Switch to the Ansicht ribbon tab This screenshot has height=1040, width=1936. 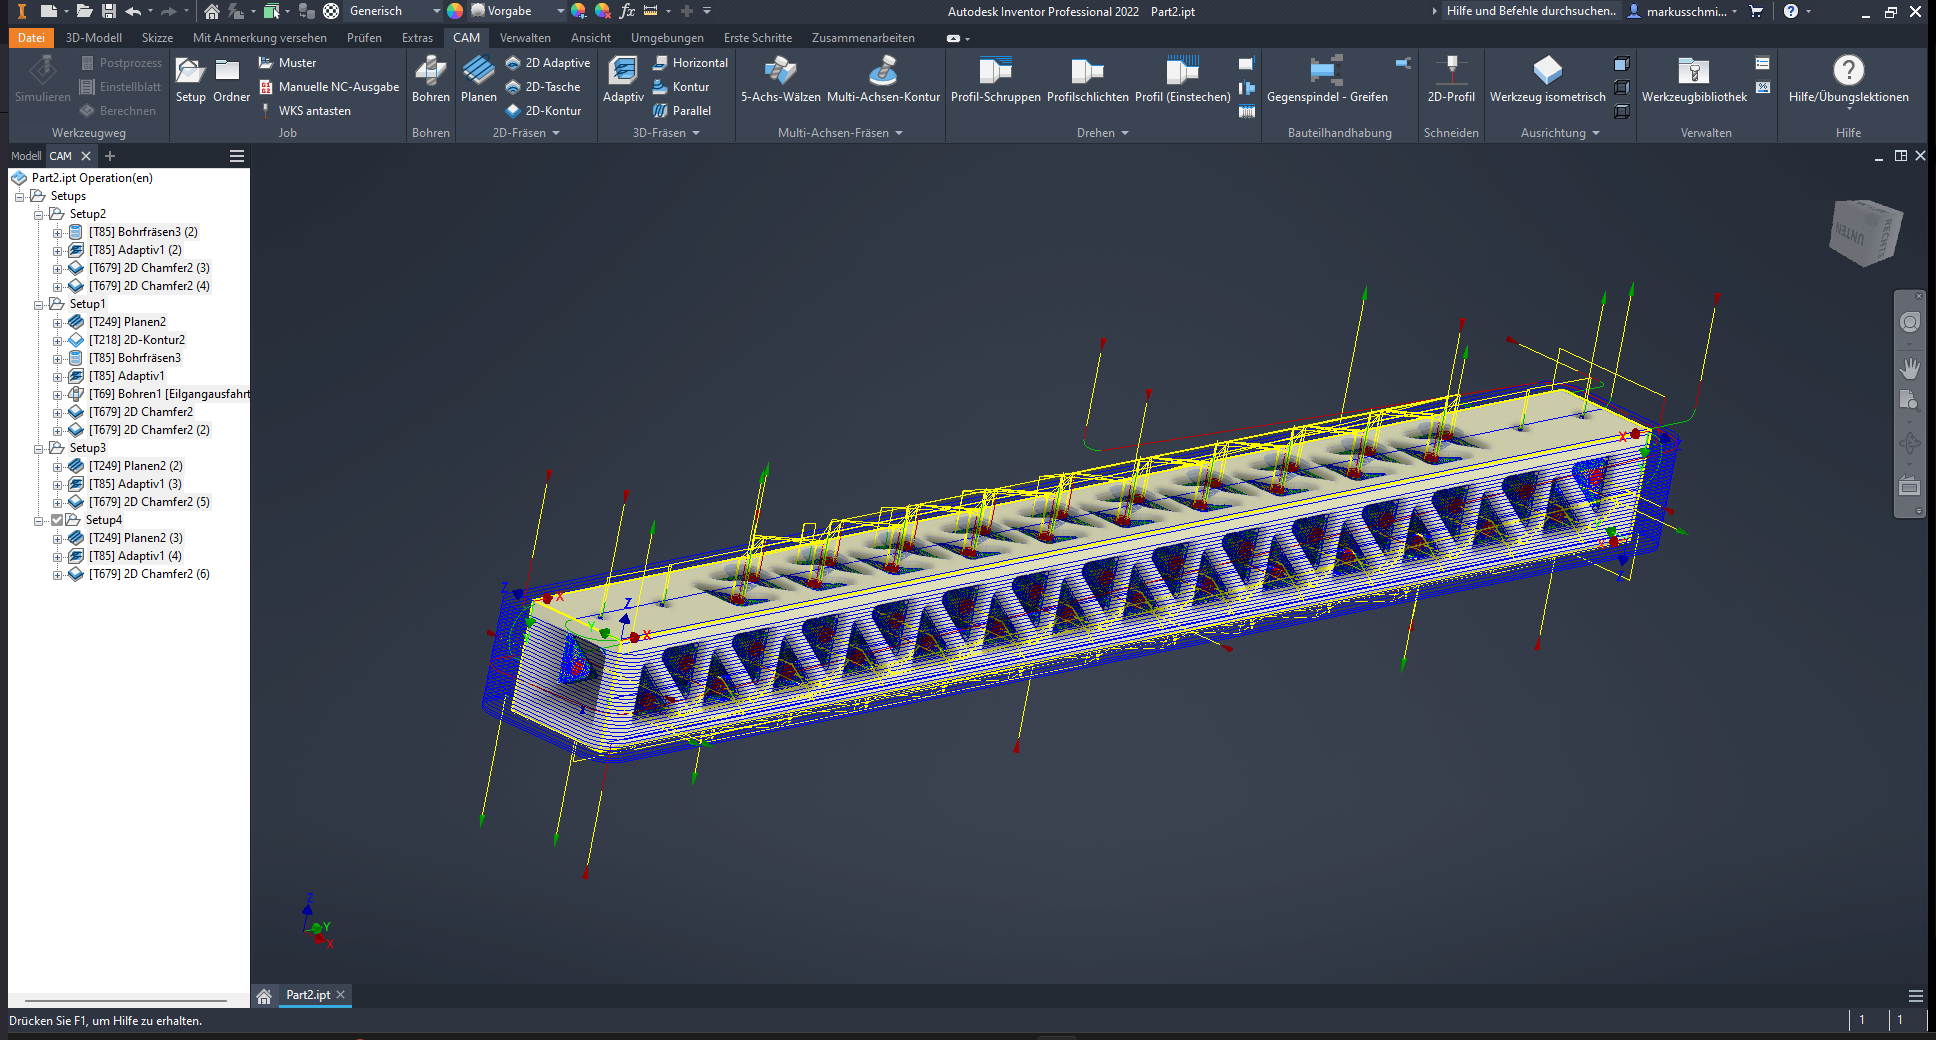pyautogui.click(x=591, y=38)
